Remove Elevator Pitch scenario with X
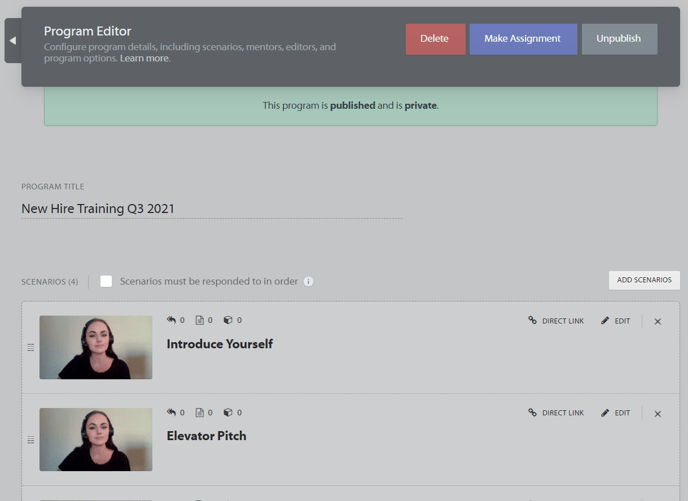688x501 pixels. (x=658, y=413)
